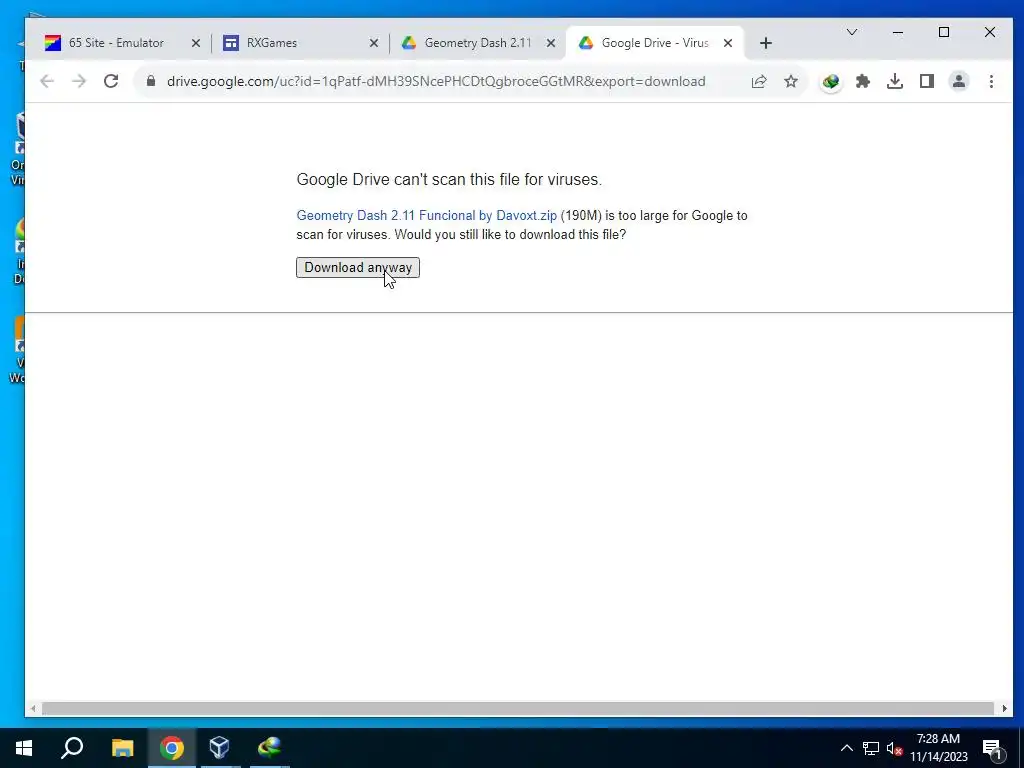Viewport: 1024px width, 768px height.
Task: Go forward to the next page
Action: click(x=79, y=81)
